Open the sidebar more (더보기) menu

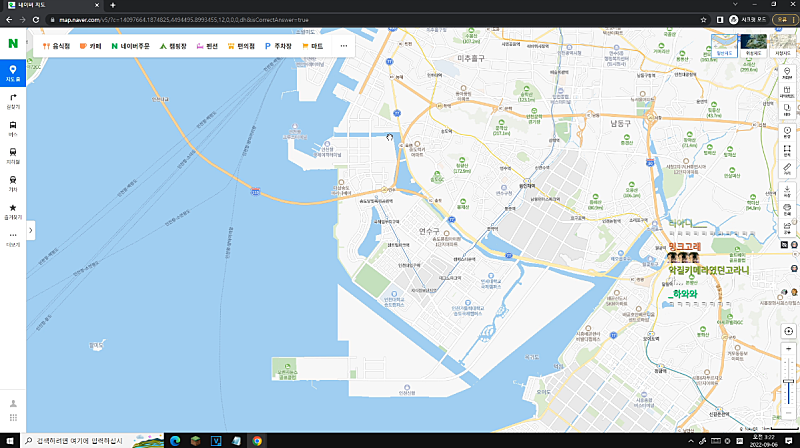pos(13,238)
